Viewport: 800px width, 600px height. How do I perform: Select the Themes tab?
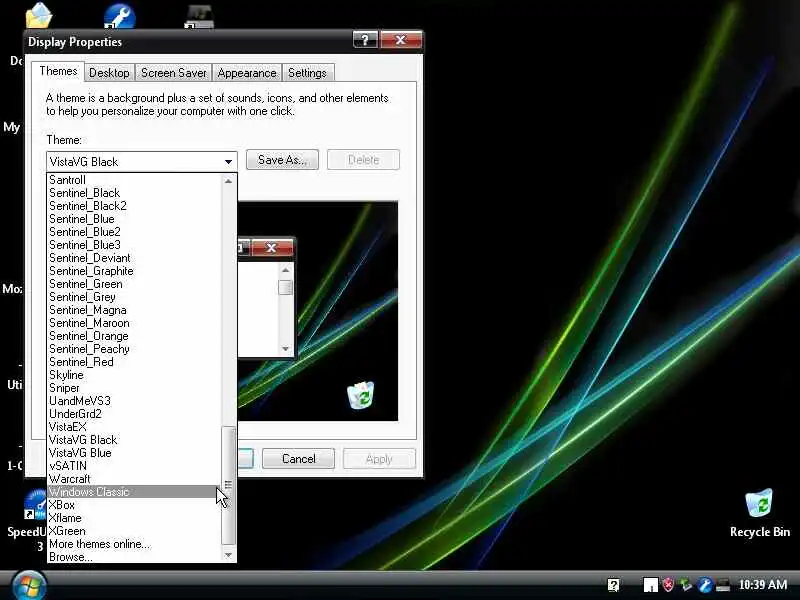click(58, 71)
